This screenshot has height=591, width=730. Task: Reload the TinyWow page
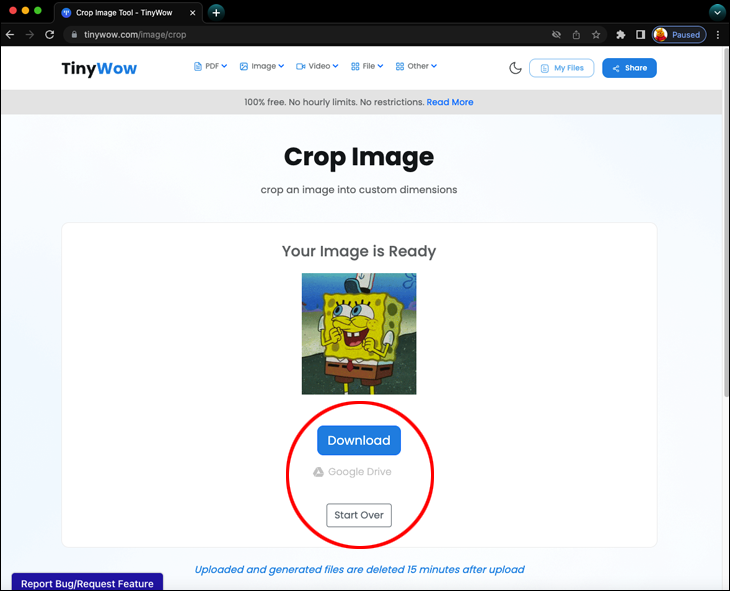(50, 34)
